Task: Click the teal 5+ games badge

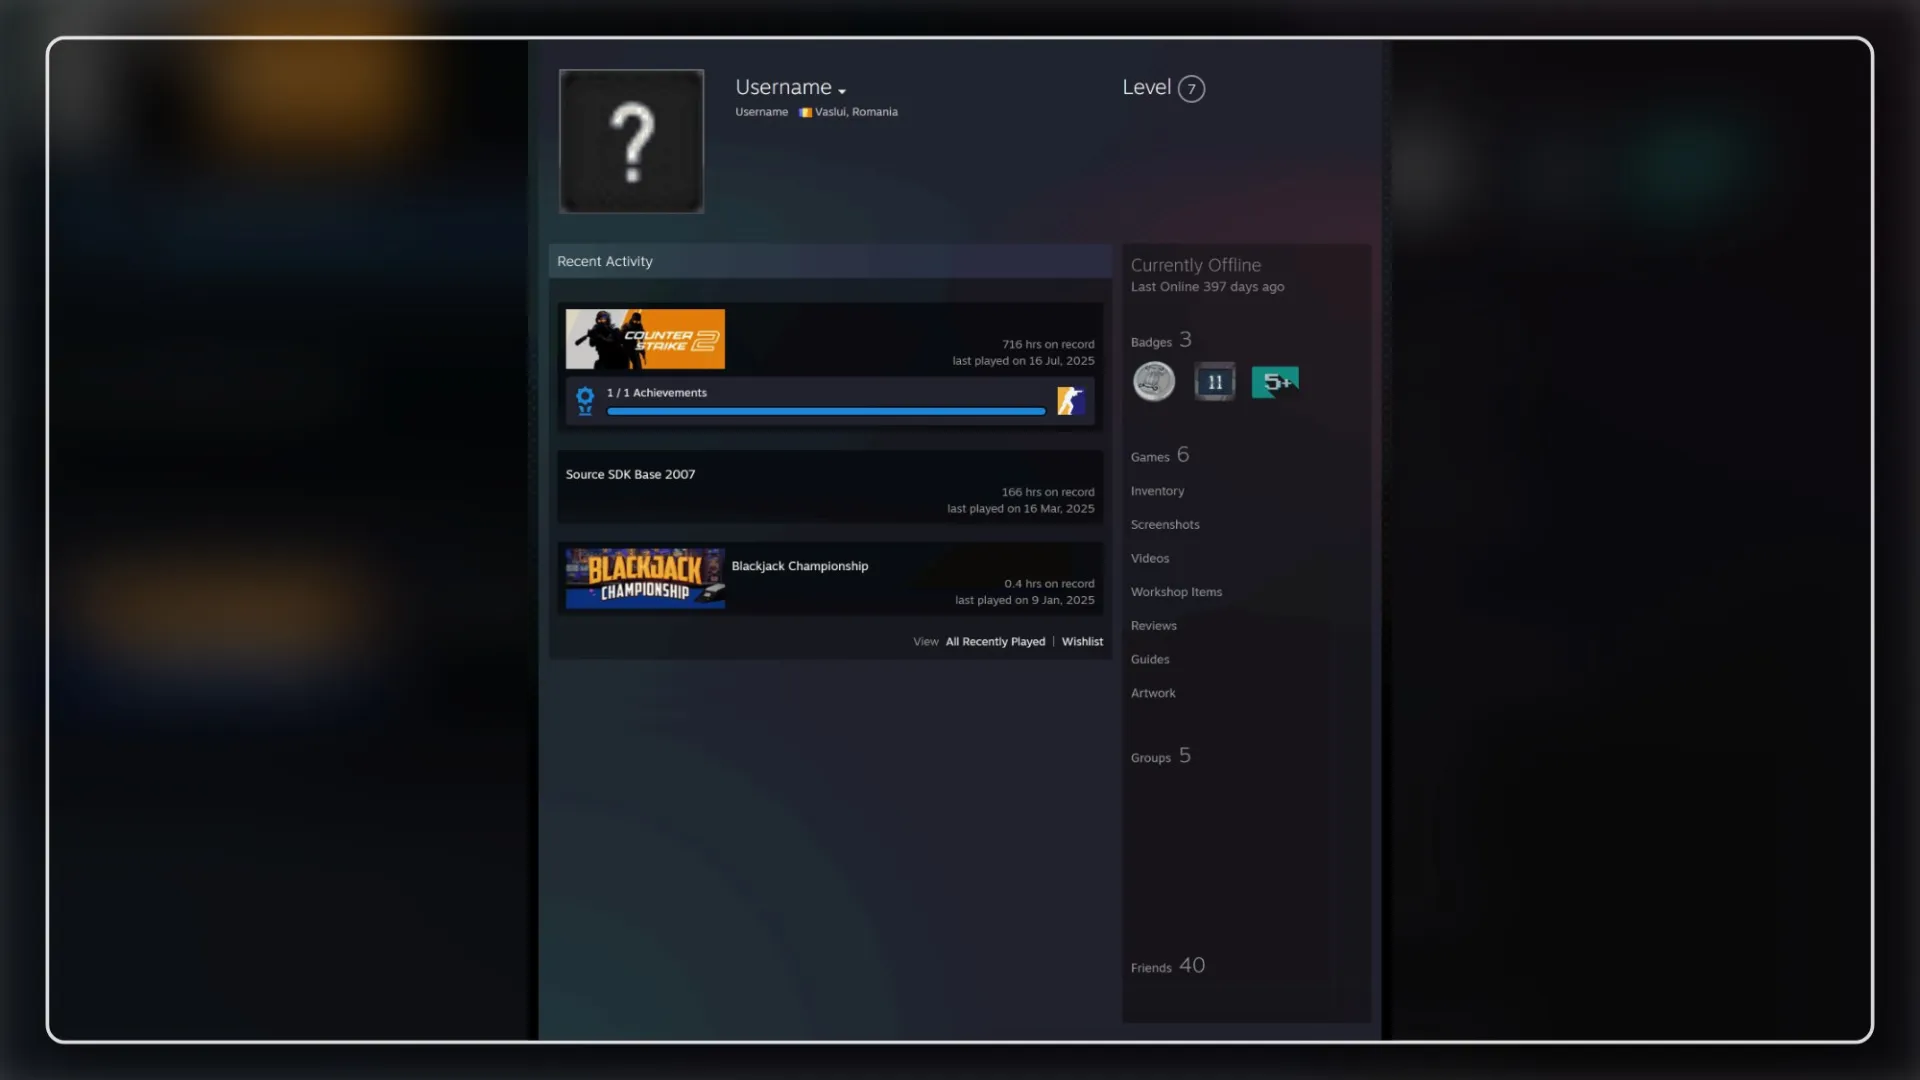Action: click(1275, 382)
